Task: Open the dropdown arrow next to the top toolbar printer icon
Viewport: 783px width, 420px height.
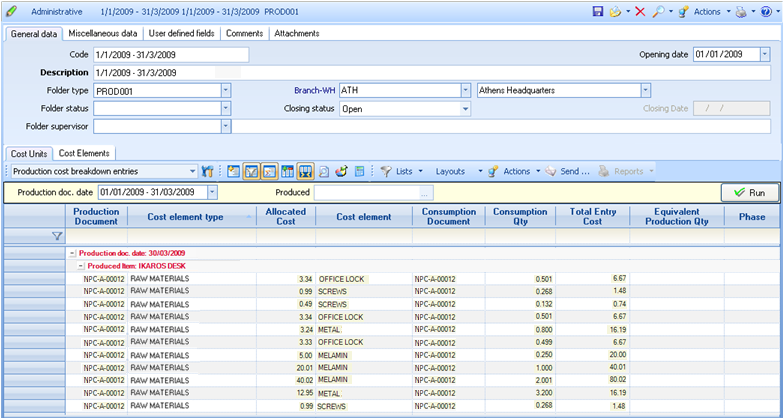Action: pyautogui.click(x=753, y=11)
